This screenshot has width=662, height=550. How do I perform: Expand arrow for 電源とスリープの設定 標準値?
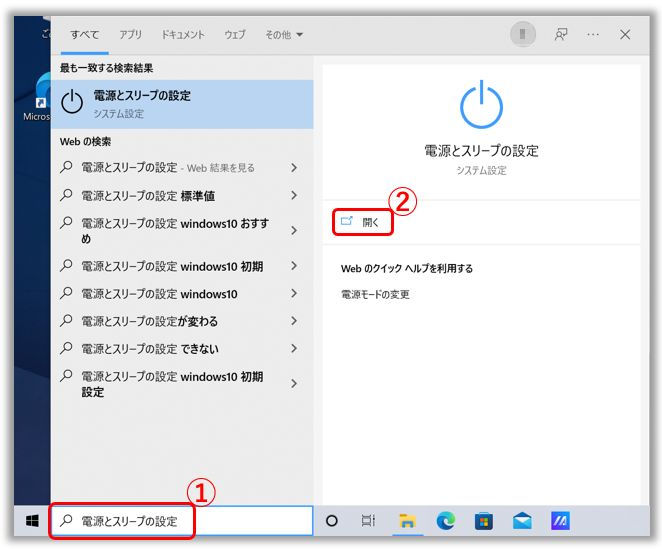coord(293,196)
